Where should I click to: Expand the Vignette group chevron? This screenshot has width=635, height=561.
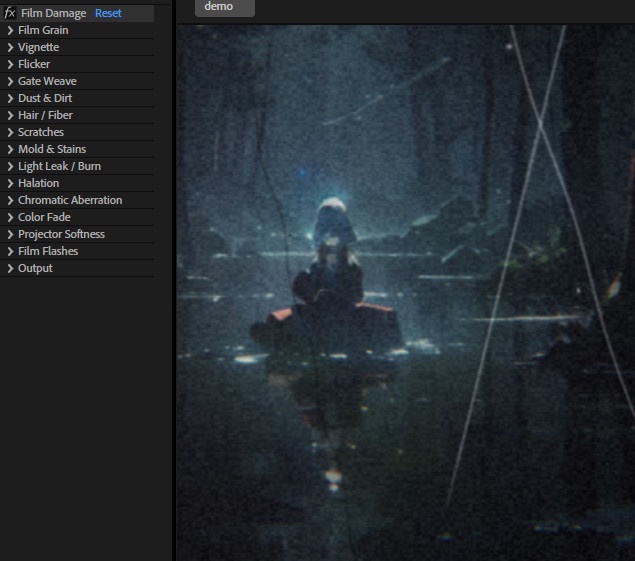[x=11, y=47]
